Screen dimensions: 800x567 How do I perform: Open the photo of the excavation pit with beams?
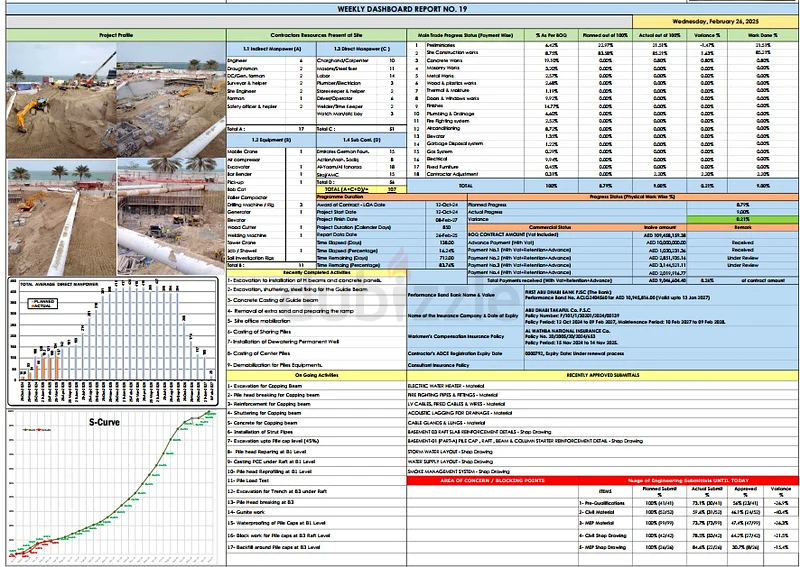(171, 217)
